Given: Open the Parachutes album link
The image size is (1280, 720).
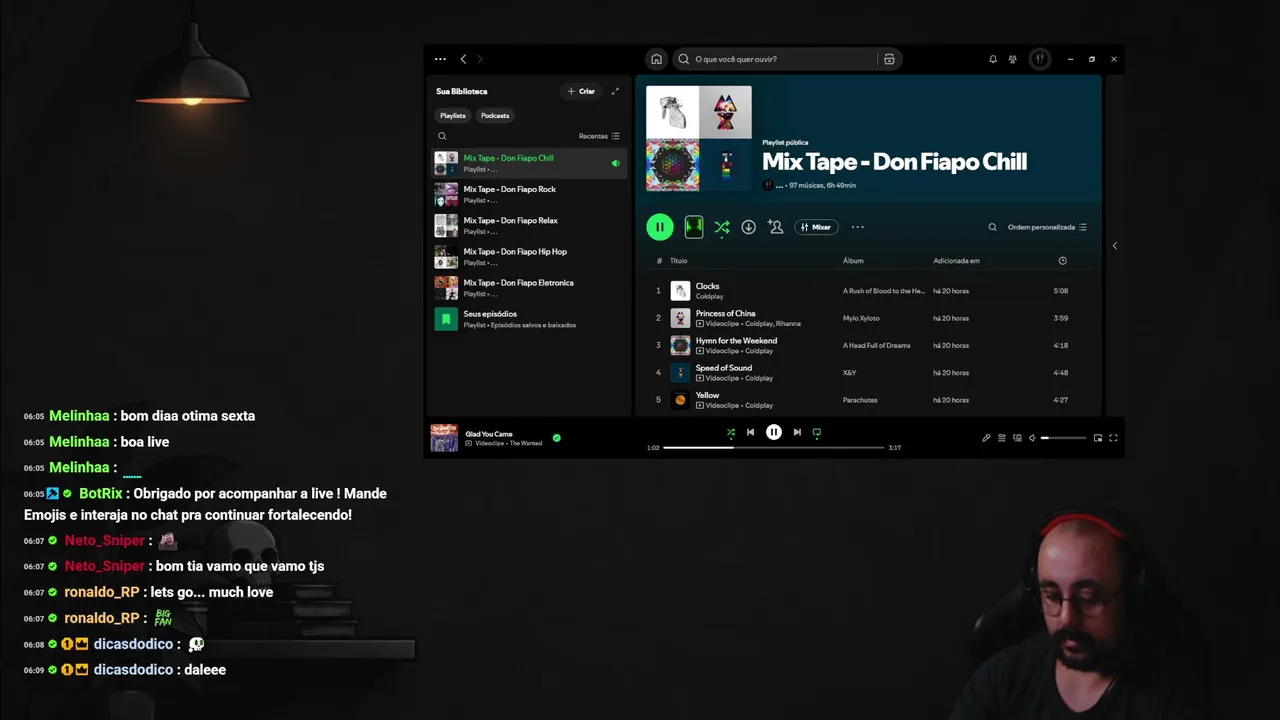Looking at the screenshot, I should [860, 400].
